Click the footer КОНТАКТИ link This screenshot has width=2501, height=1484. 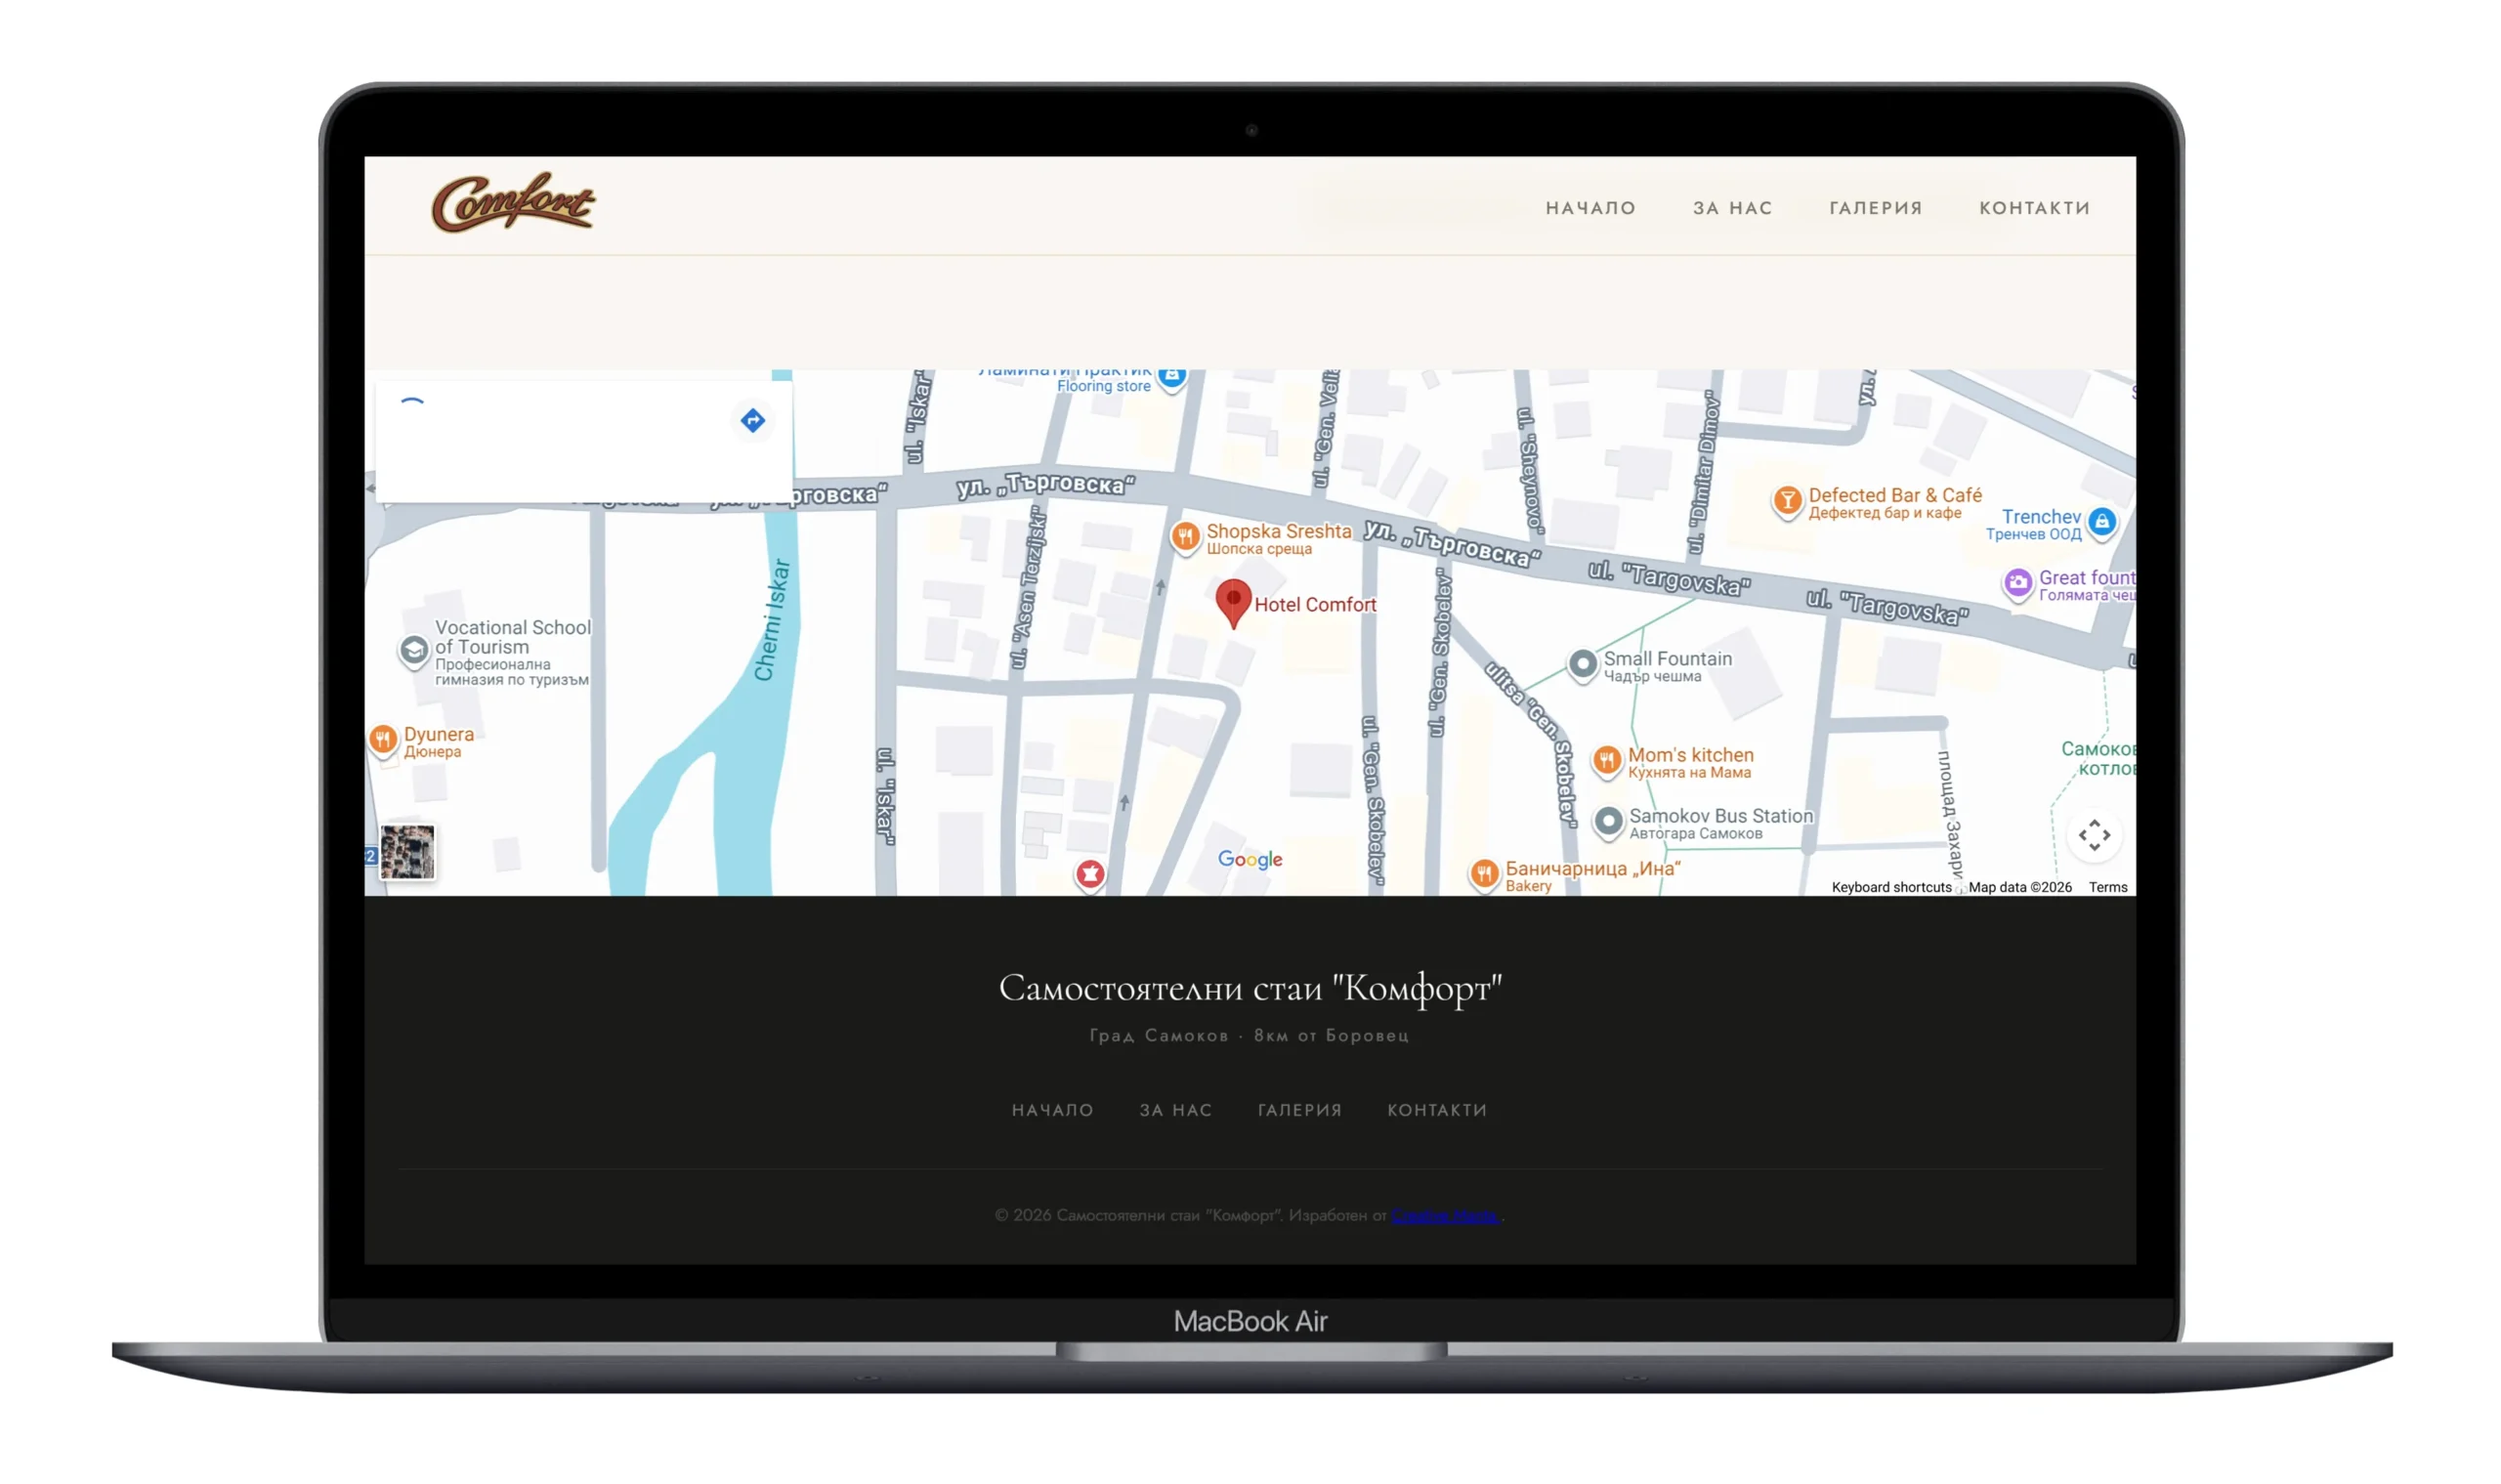(1437, 1110)
